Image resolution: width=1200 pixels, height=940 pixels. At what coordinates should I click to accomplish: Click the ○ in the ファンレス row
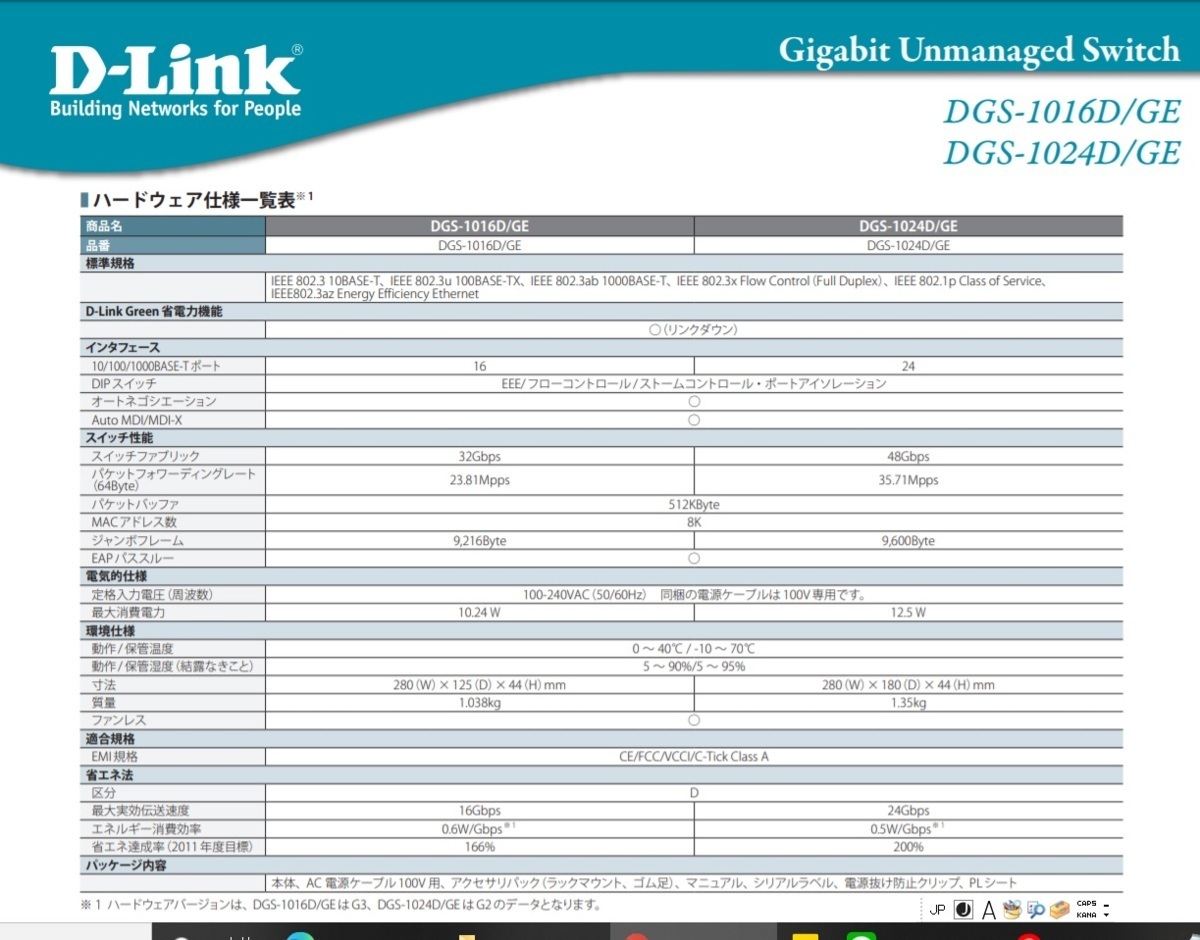click(x=694, y=720)
